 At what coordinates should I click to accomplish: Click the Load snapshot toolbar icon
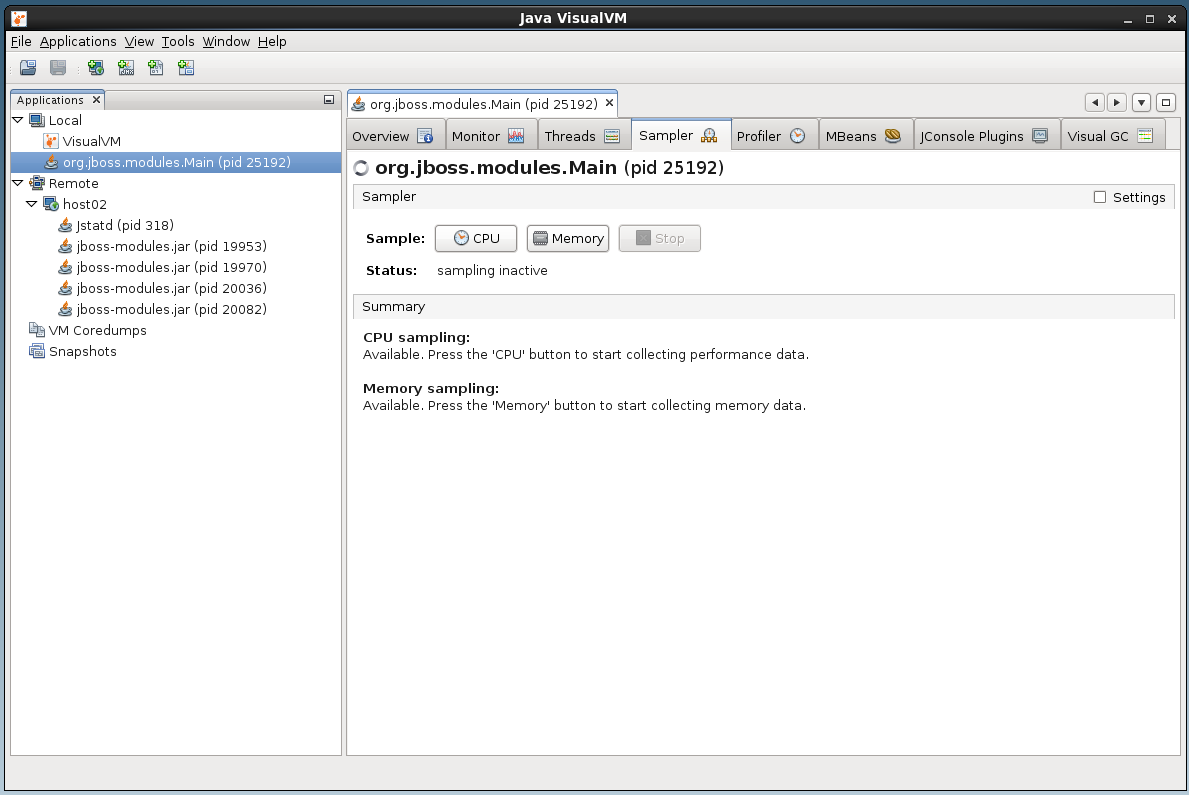click(28, 68)
